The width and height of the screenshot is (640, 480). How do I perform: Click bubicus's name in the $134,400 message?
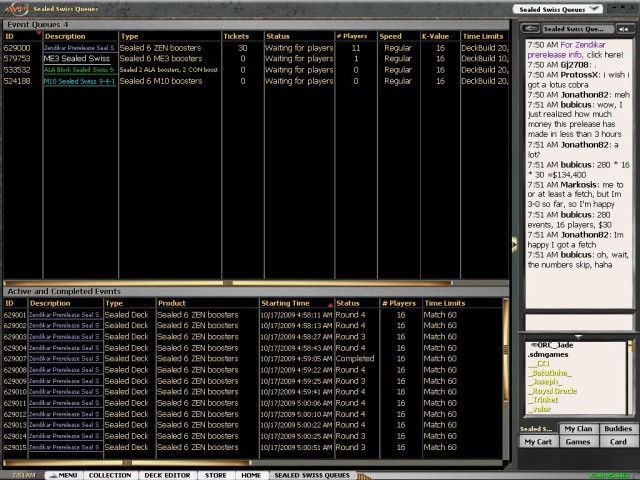tap(576, 165)
